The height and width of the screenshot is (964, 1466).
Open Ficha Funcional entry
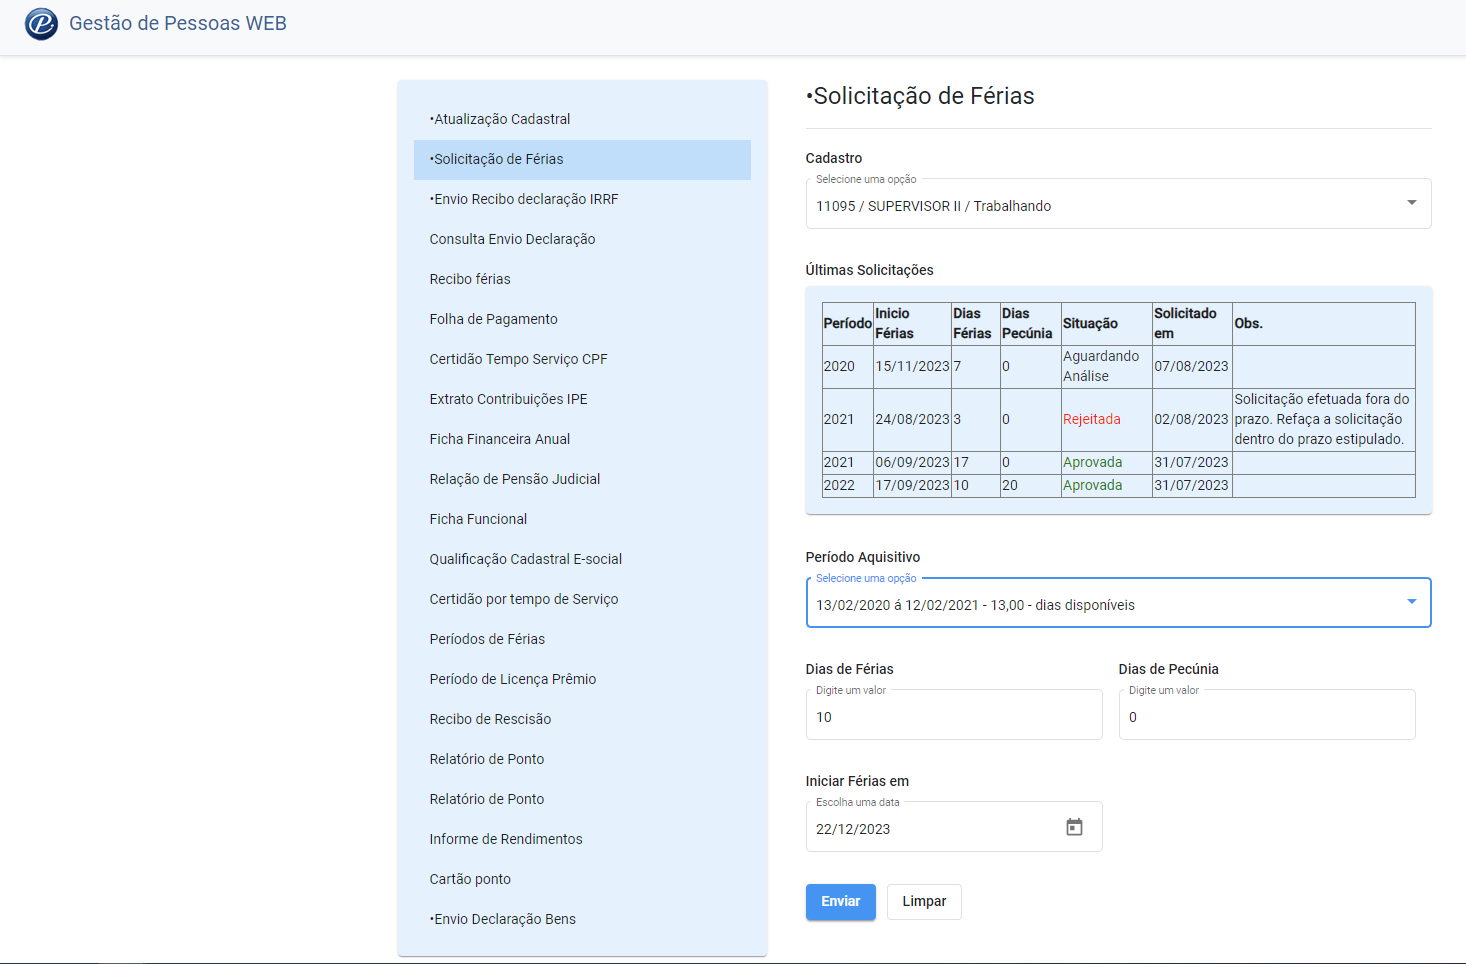pos(582,519)
